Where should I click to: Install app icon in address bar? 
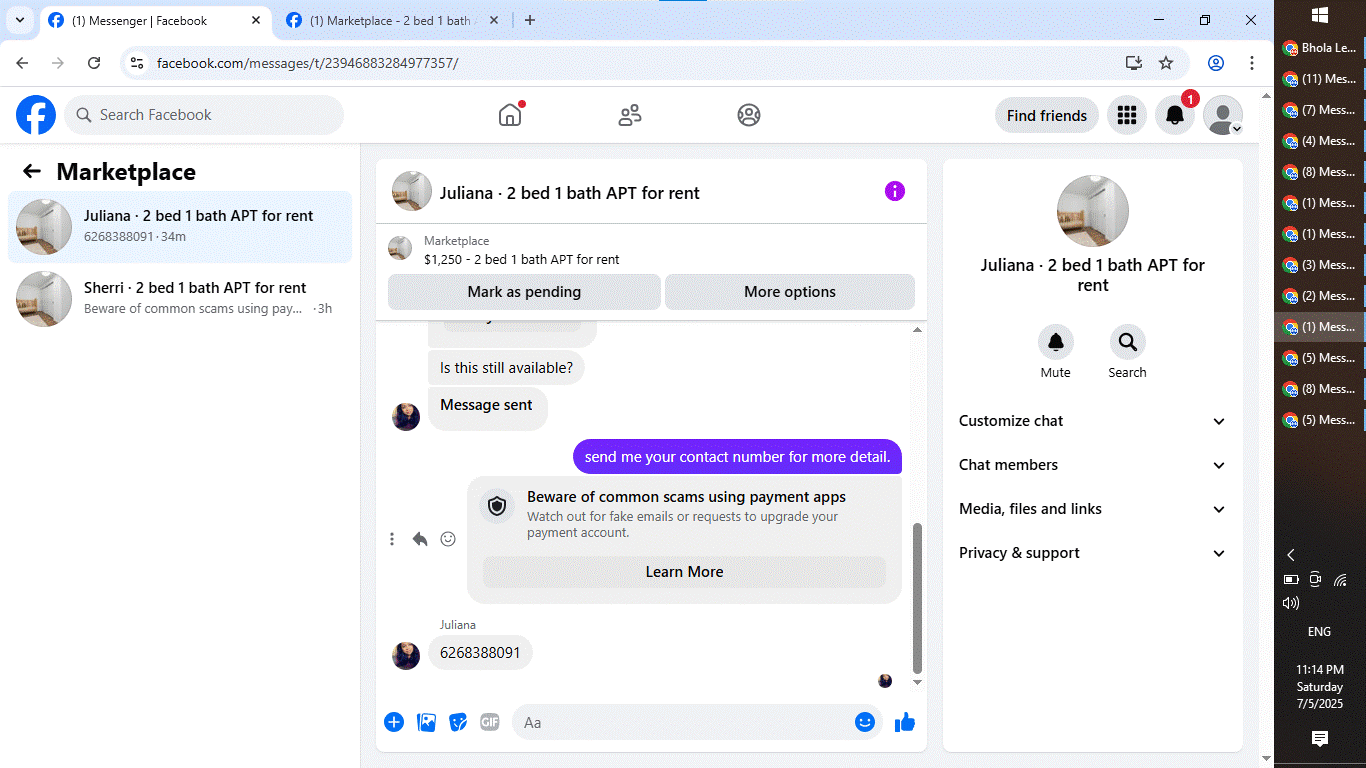[x=1133, y=63]
